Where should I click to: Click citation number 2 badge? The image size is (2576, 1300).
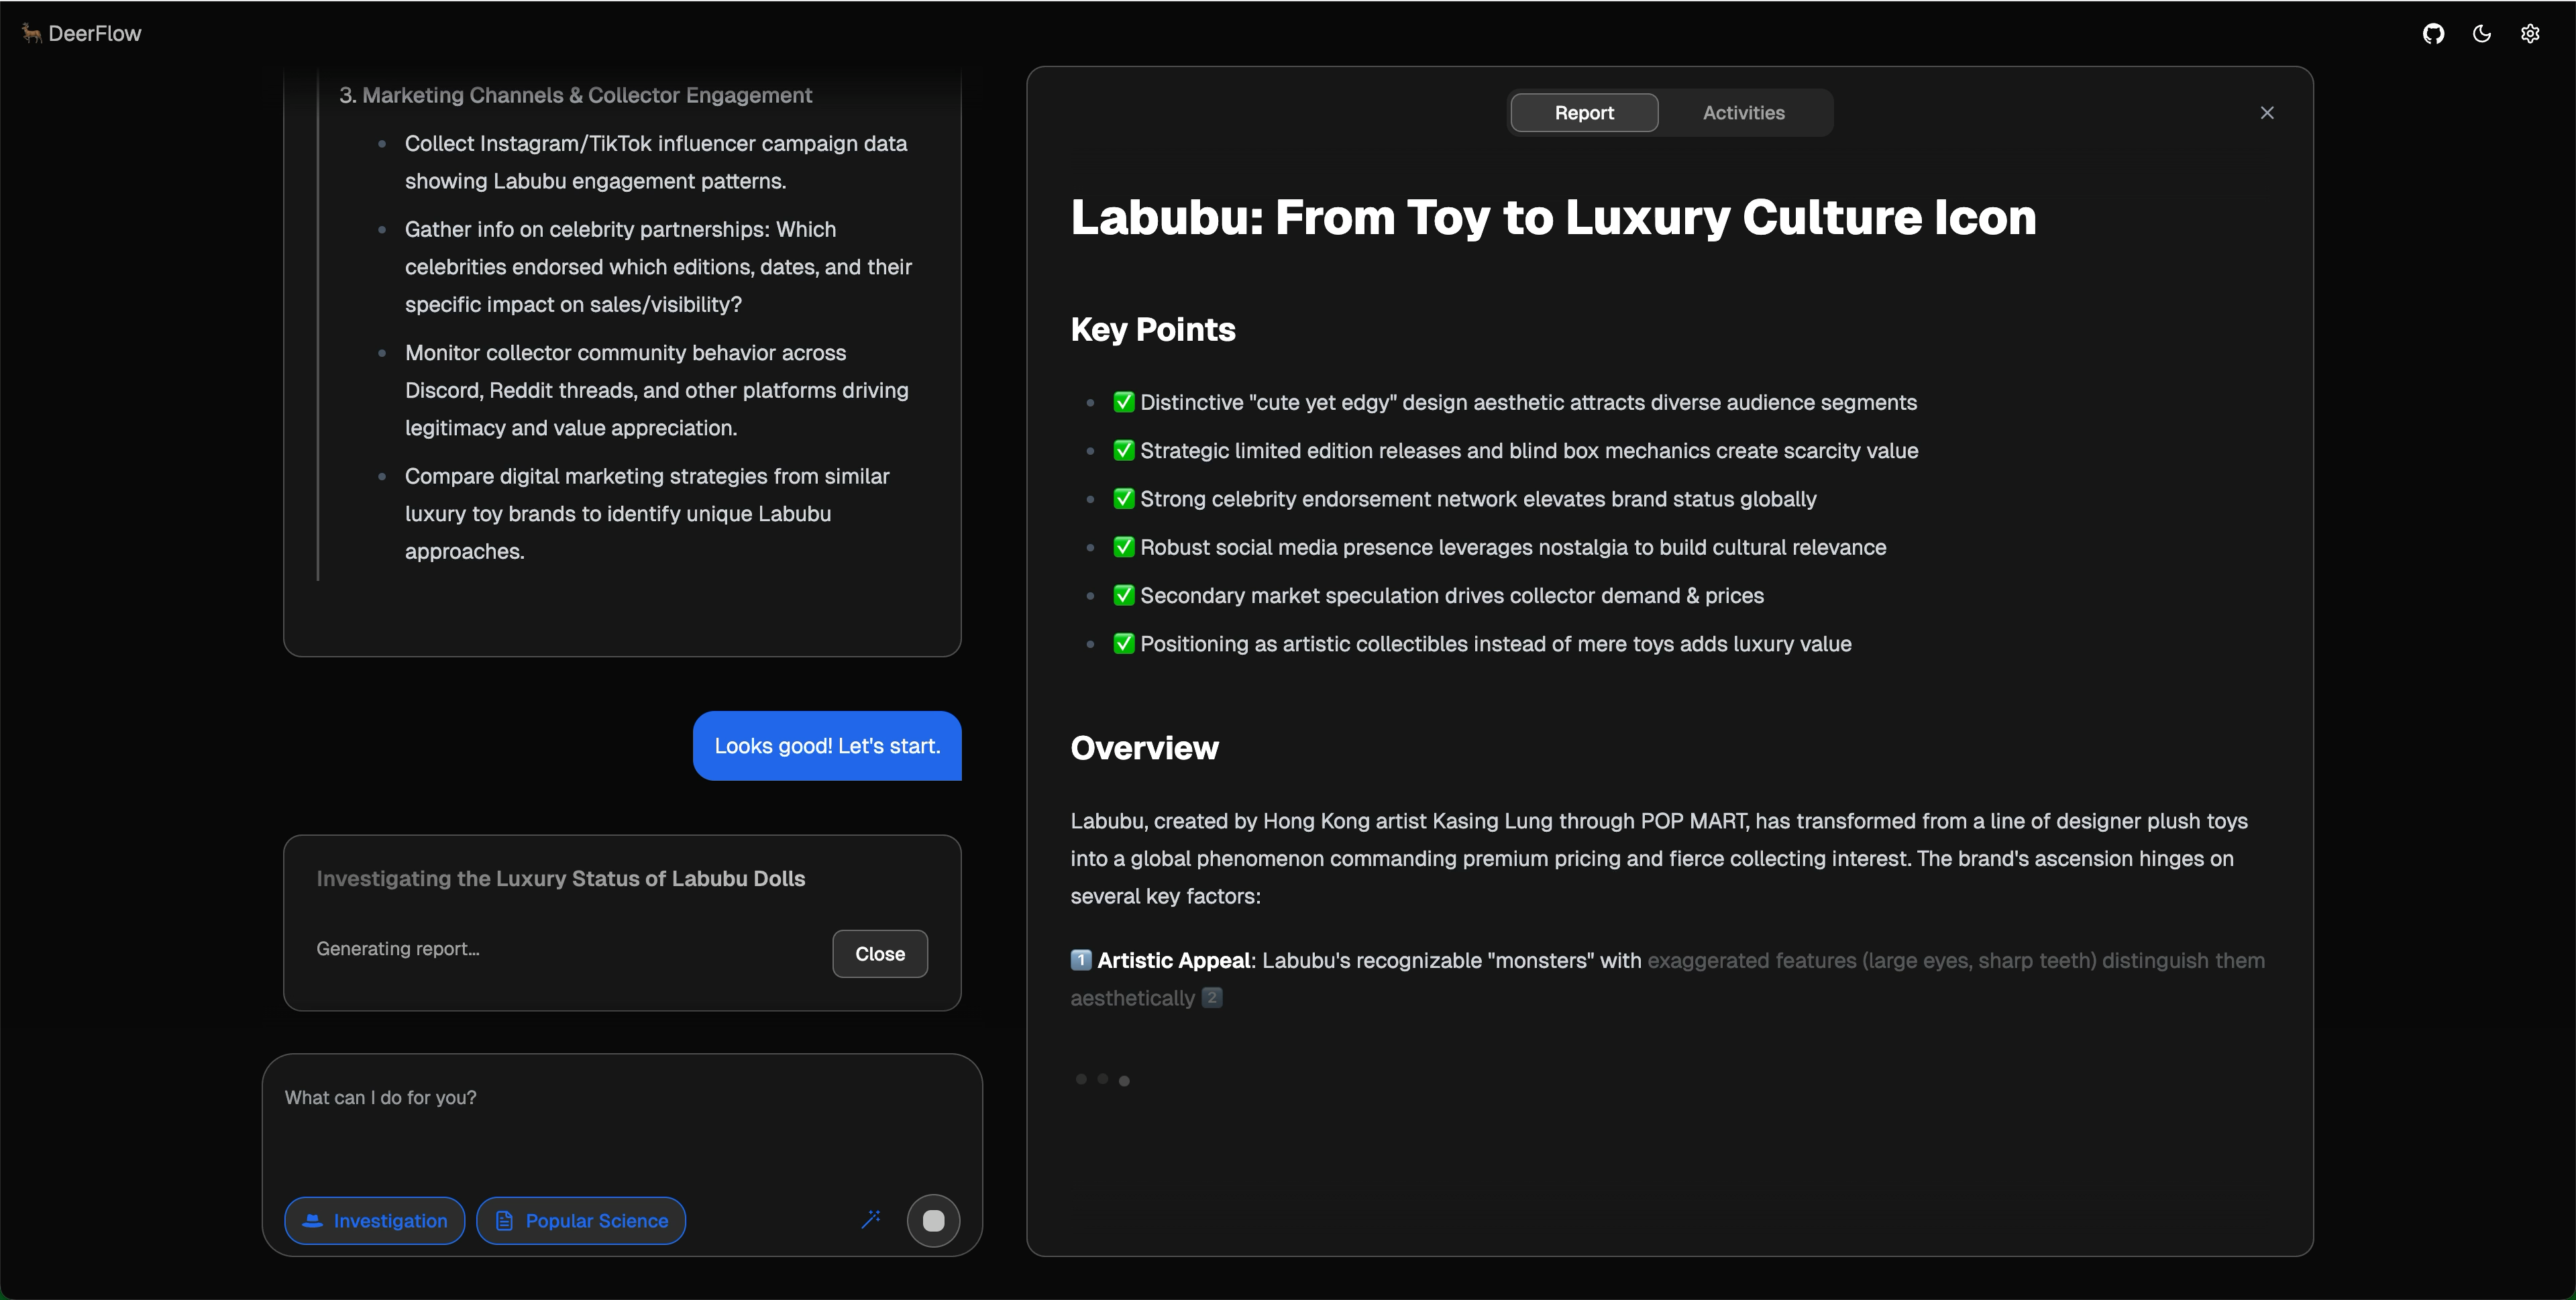coord(1211,997)
